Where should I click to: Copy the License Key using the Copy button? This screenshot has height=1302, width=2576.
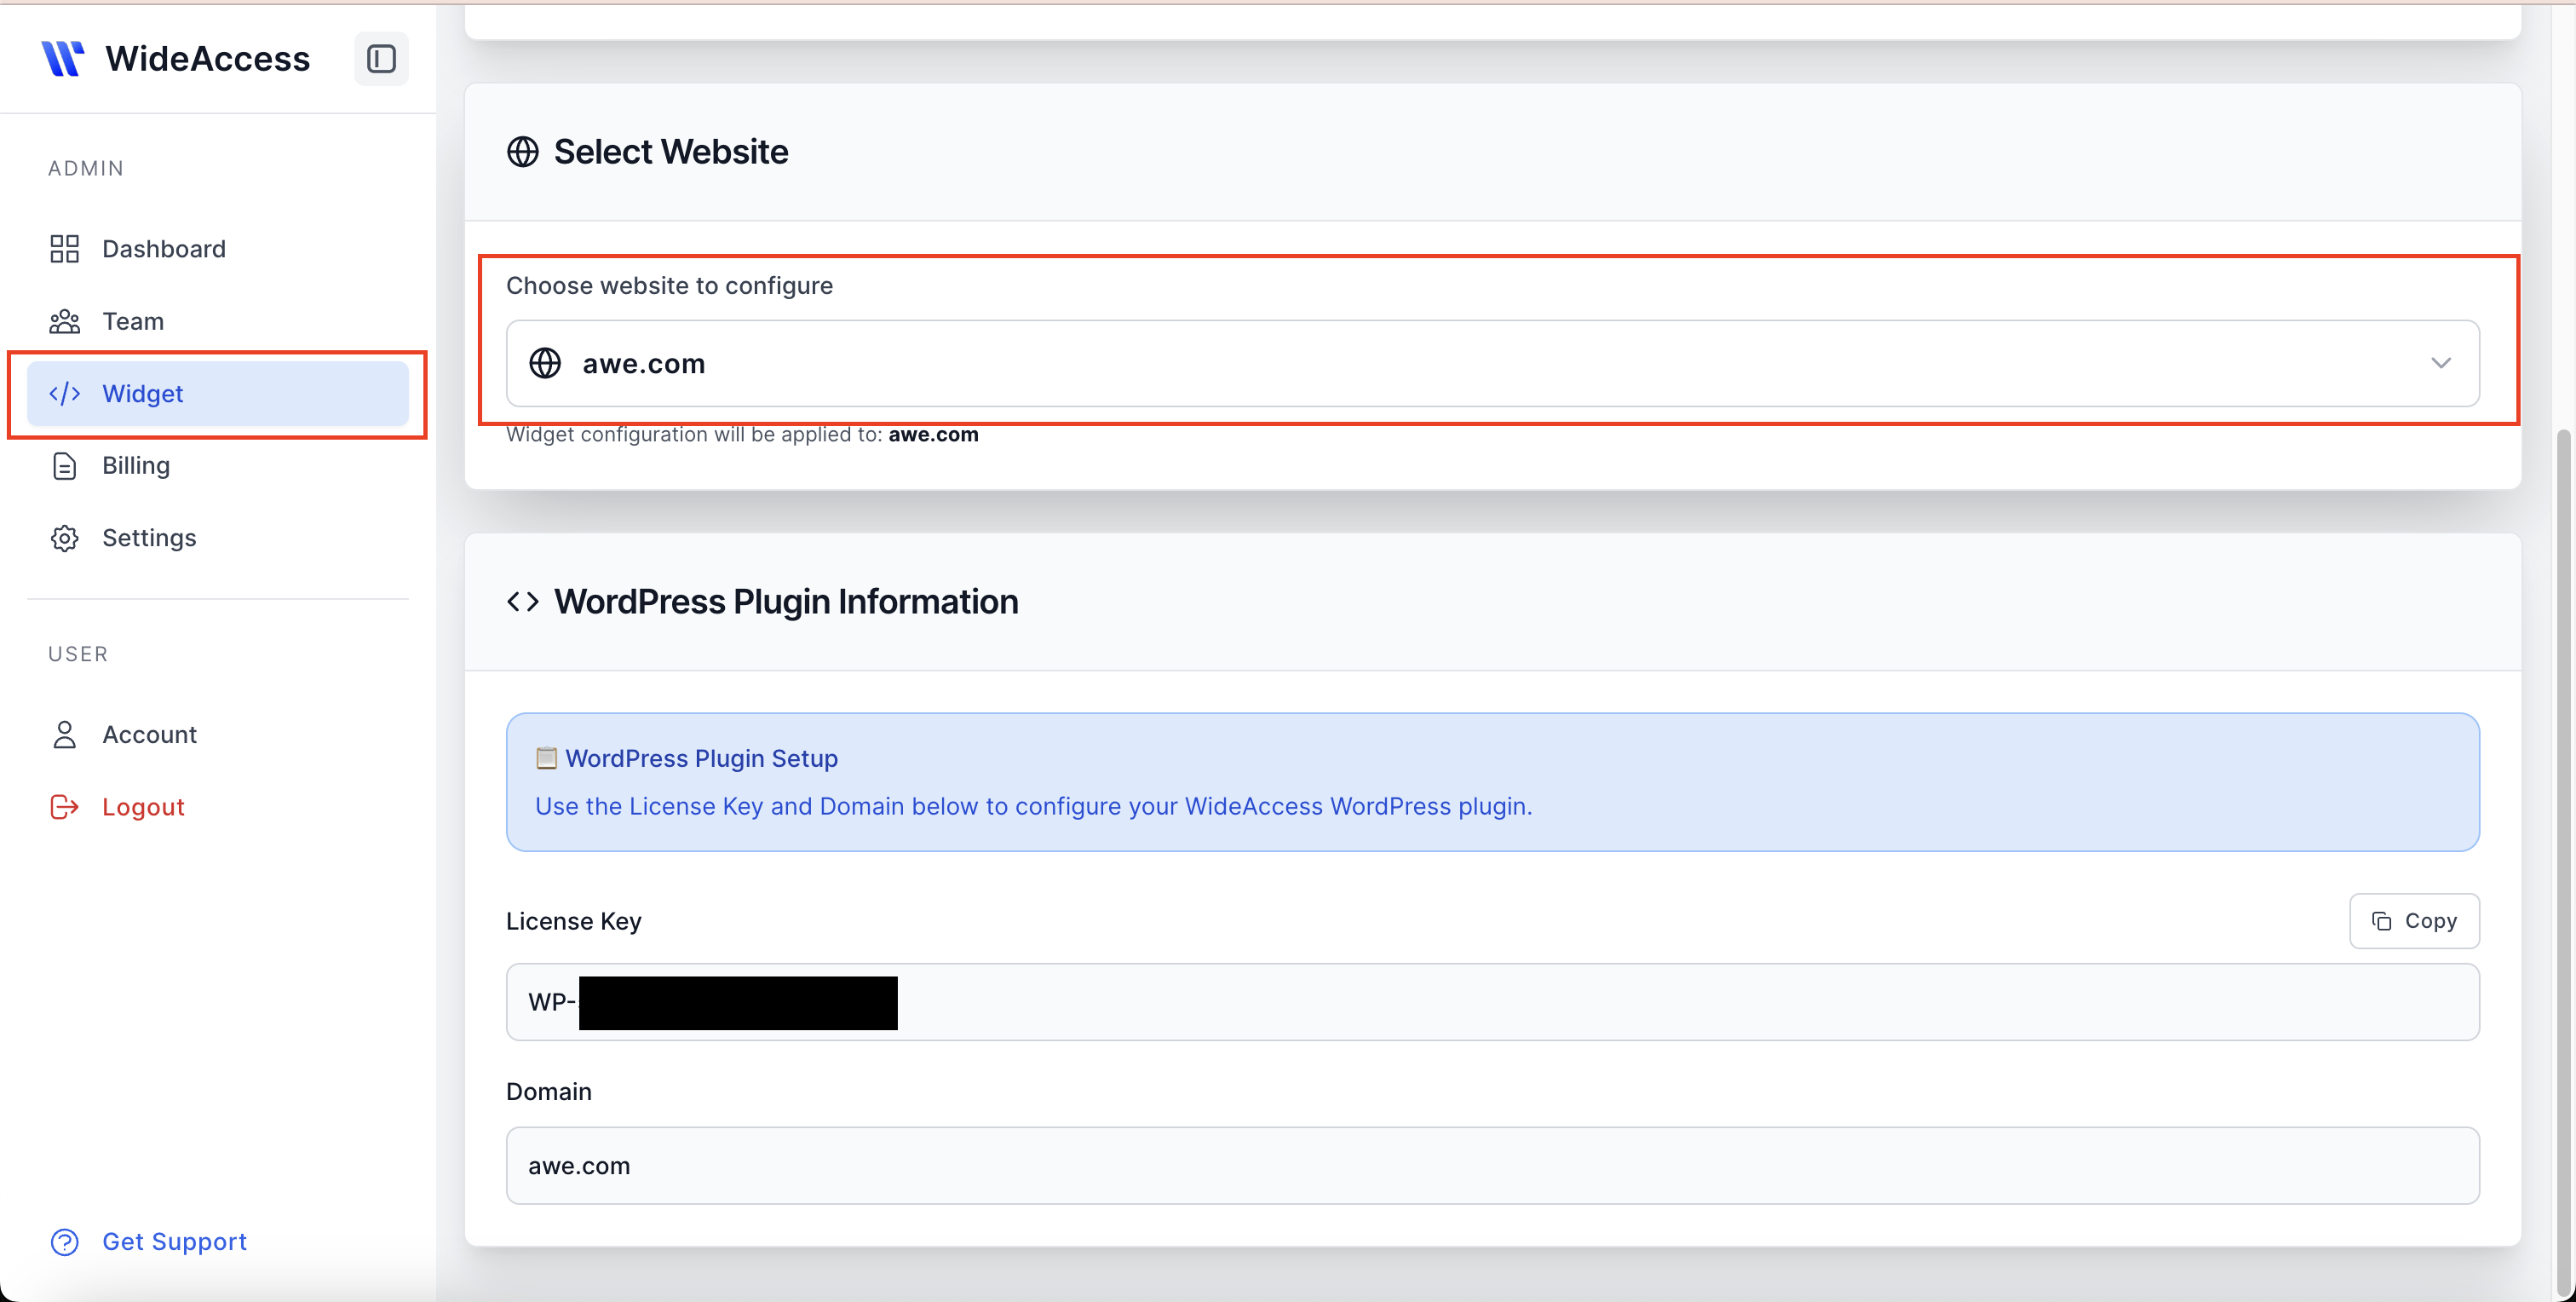[x=2414, y=921]
